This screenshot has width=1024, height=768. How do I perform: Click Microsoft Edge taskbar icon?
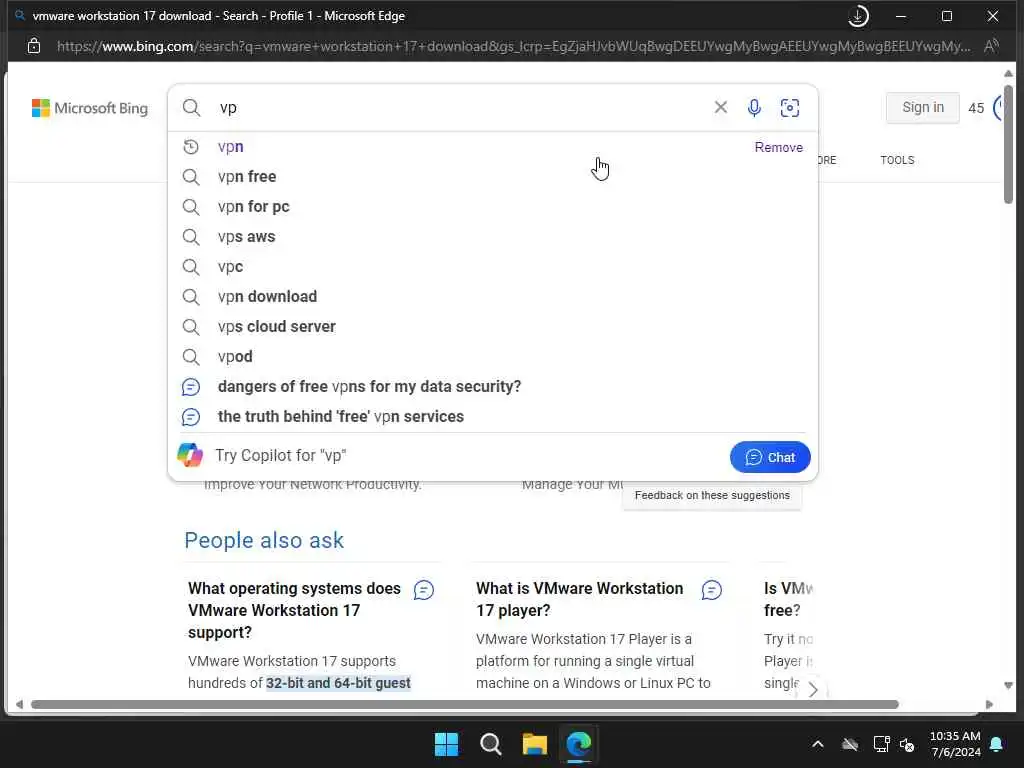[579, 744]
